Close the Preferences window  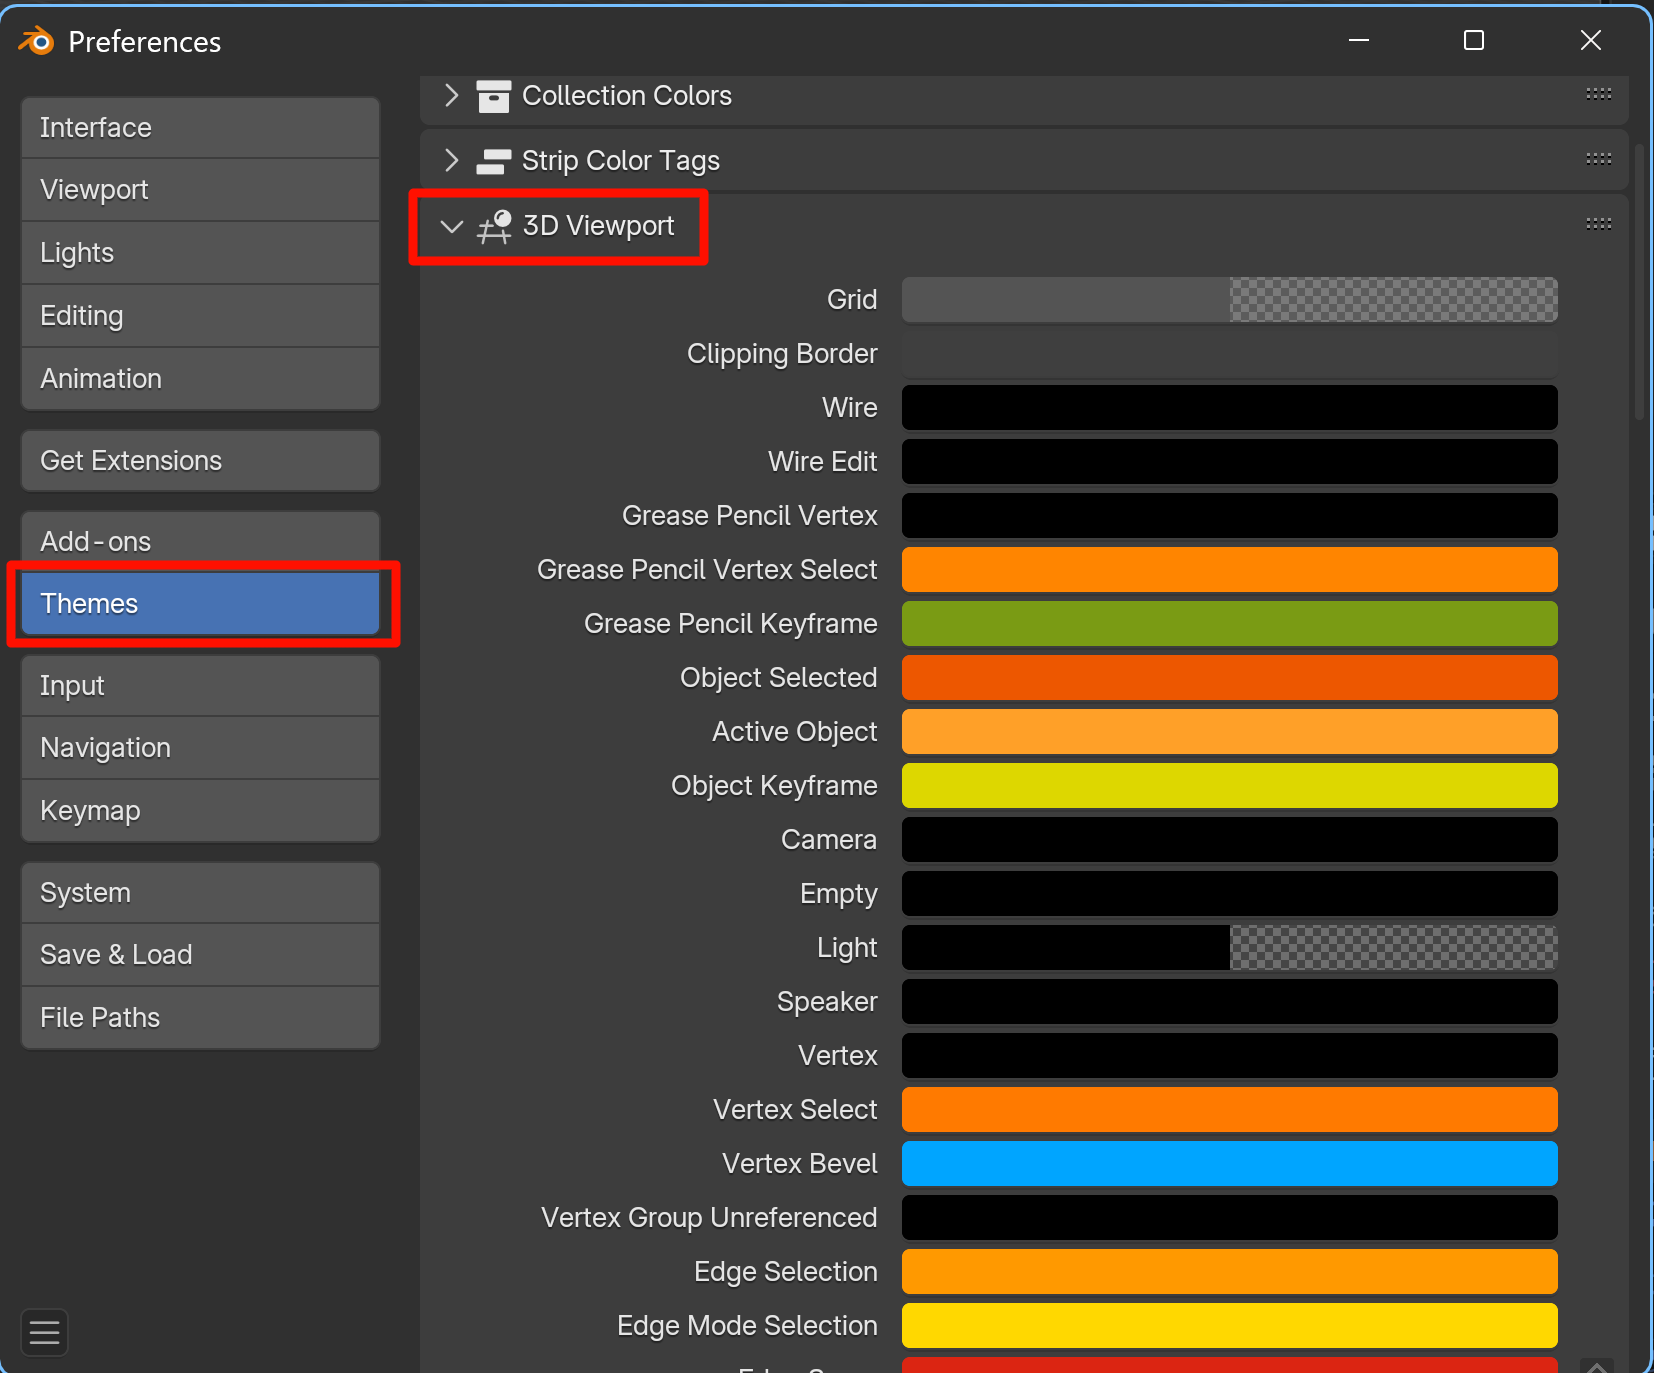[1590, 41]
